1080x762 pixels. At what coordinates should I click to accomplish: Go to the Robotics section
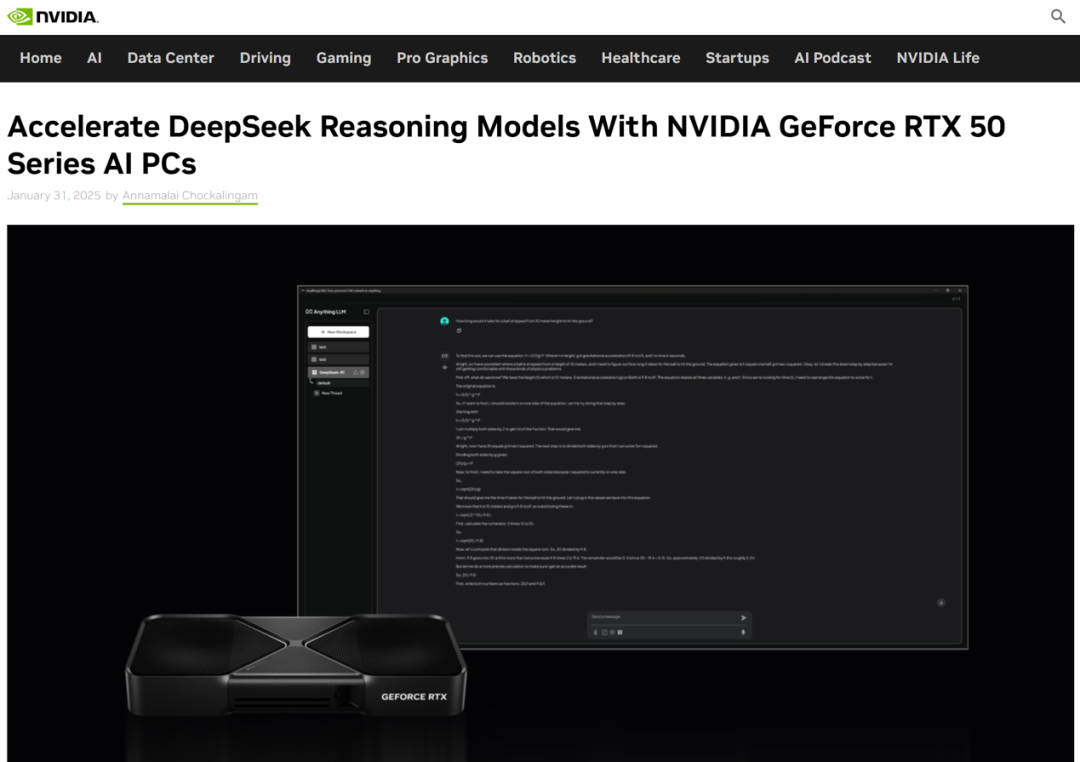[x=544, y=58]
